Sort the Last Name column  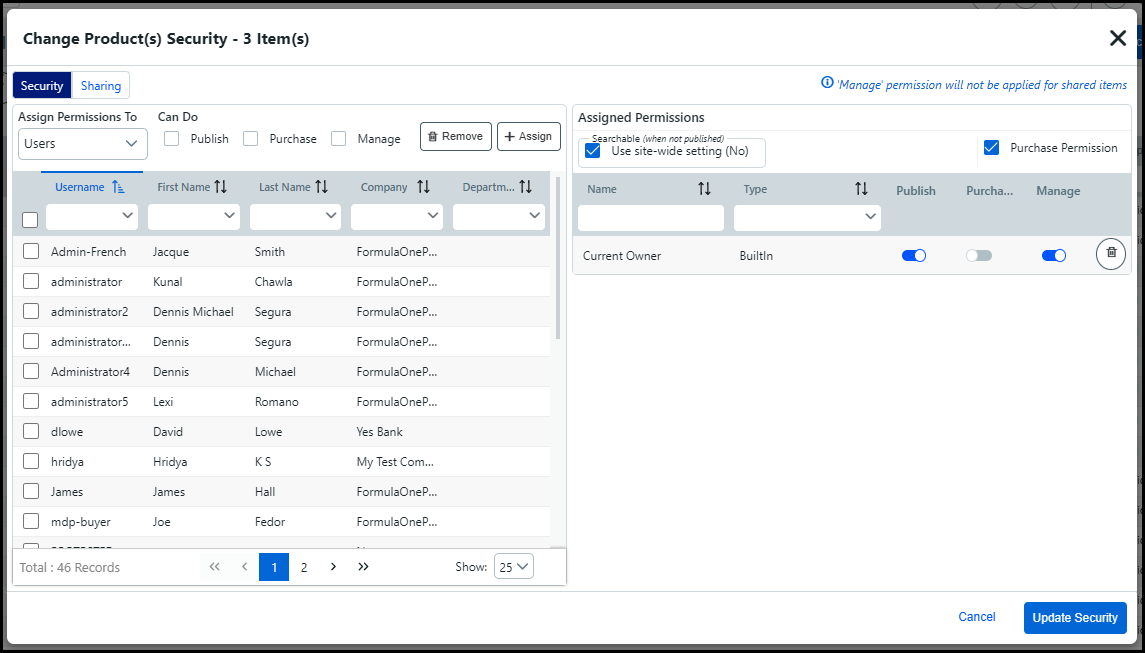pos(321,187)
